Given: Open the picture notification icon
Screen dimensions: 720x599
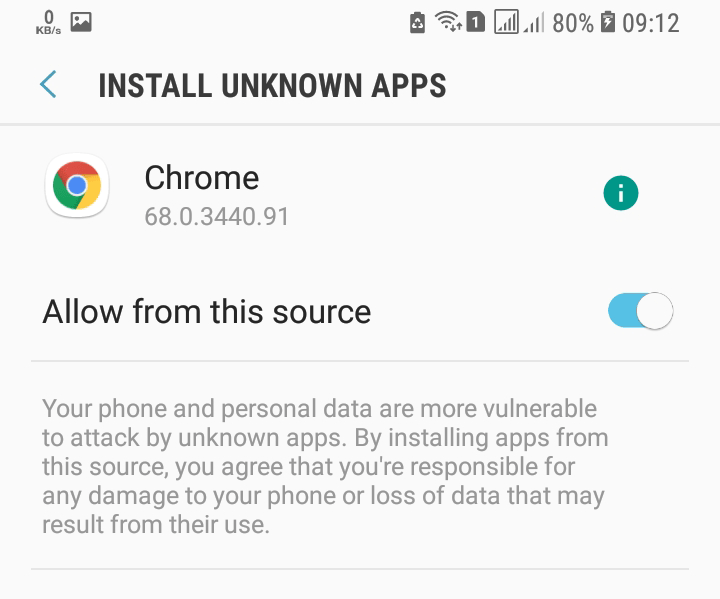Looking at the screenshot, I should click(x=81, y=22).
